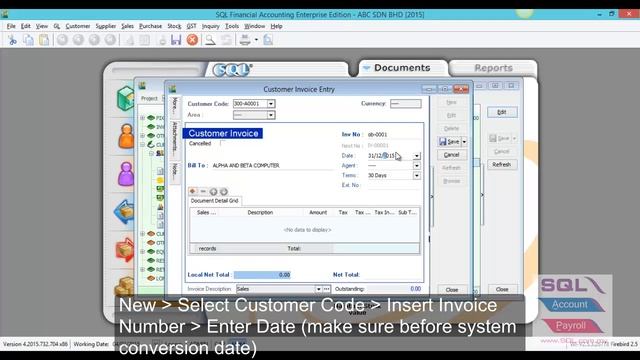Click Close button in the background window

[502, 289]
